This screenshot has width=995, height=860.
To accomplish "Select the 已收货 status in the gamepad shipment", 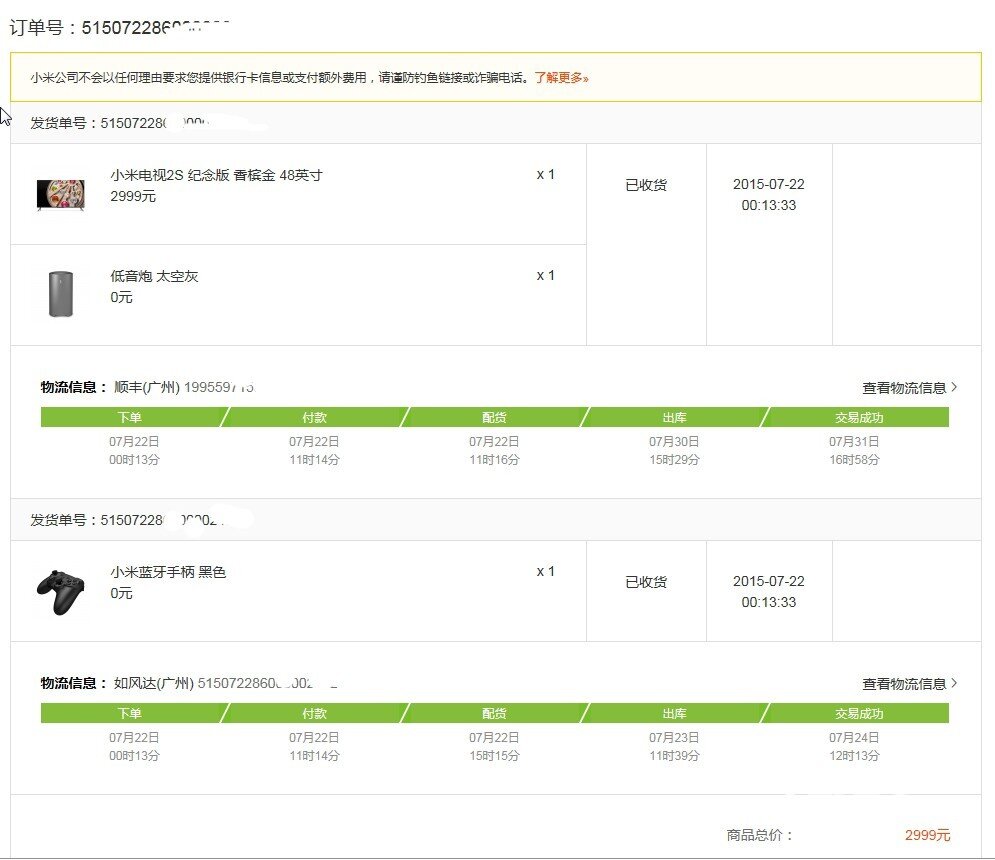I will tap(646, 582).
